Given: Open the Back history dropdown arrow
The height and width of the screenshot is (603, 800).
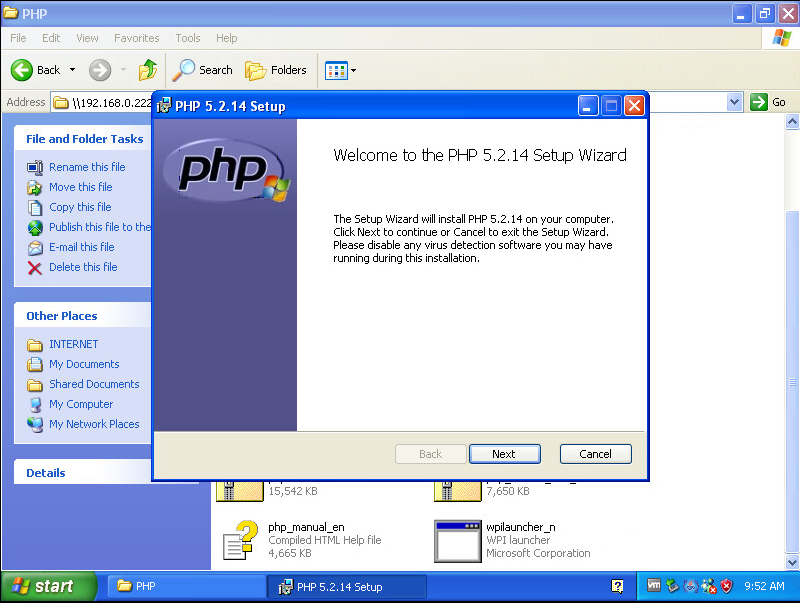Looking at the screenshot, I should (x=72, y=70).
